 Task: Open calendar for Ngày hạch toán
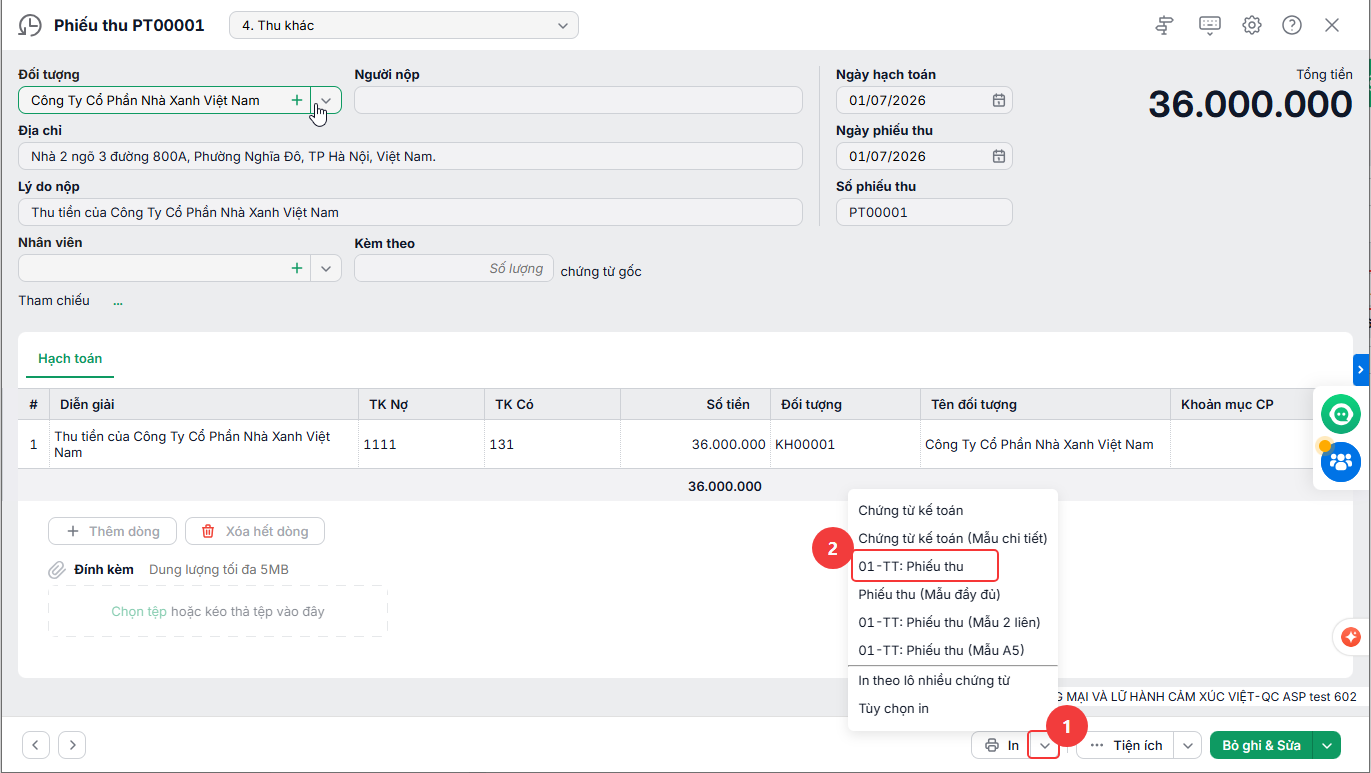[x=998, y=100]
